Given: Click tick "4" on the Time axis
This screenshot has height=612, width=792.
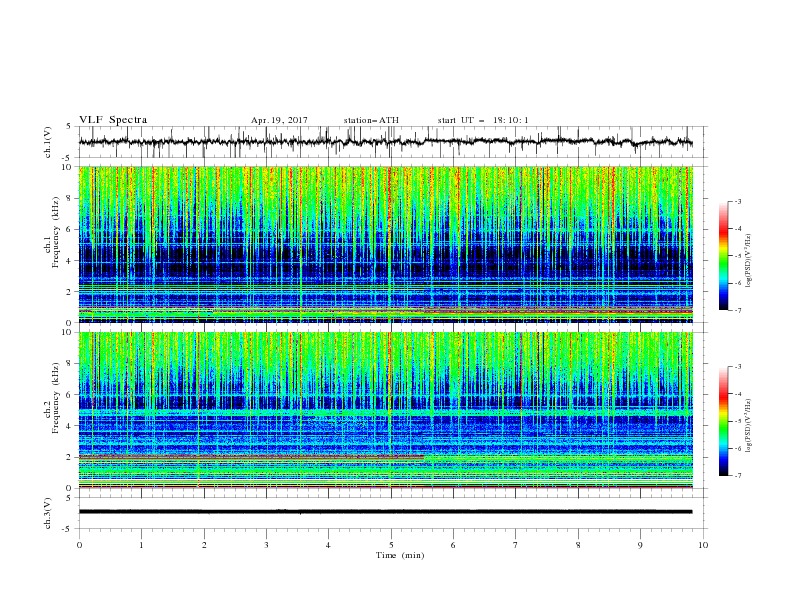Looking at the screenshot, I should tap(328, 545).
